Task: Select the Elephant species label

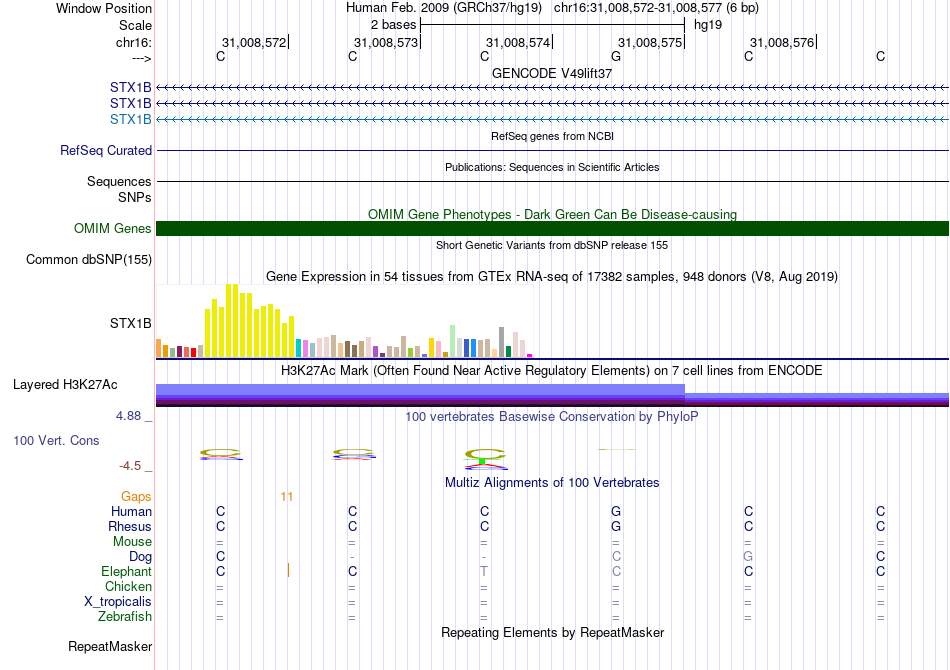Action: [x=126, y=572]
